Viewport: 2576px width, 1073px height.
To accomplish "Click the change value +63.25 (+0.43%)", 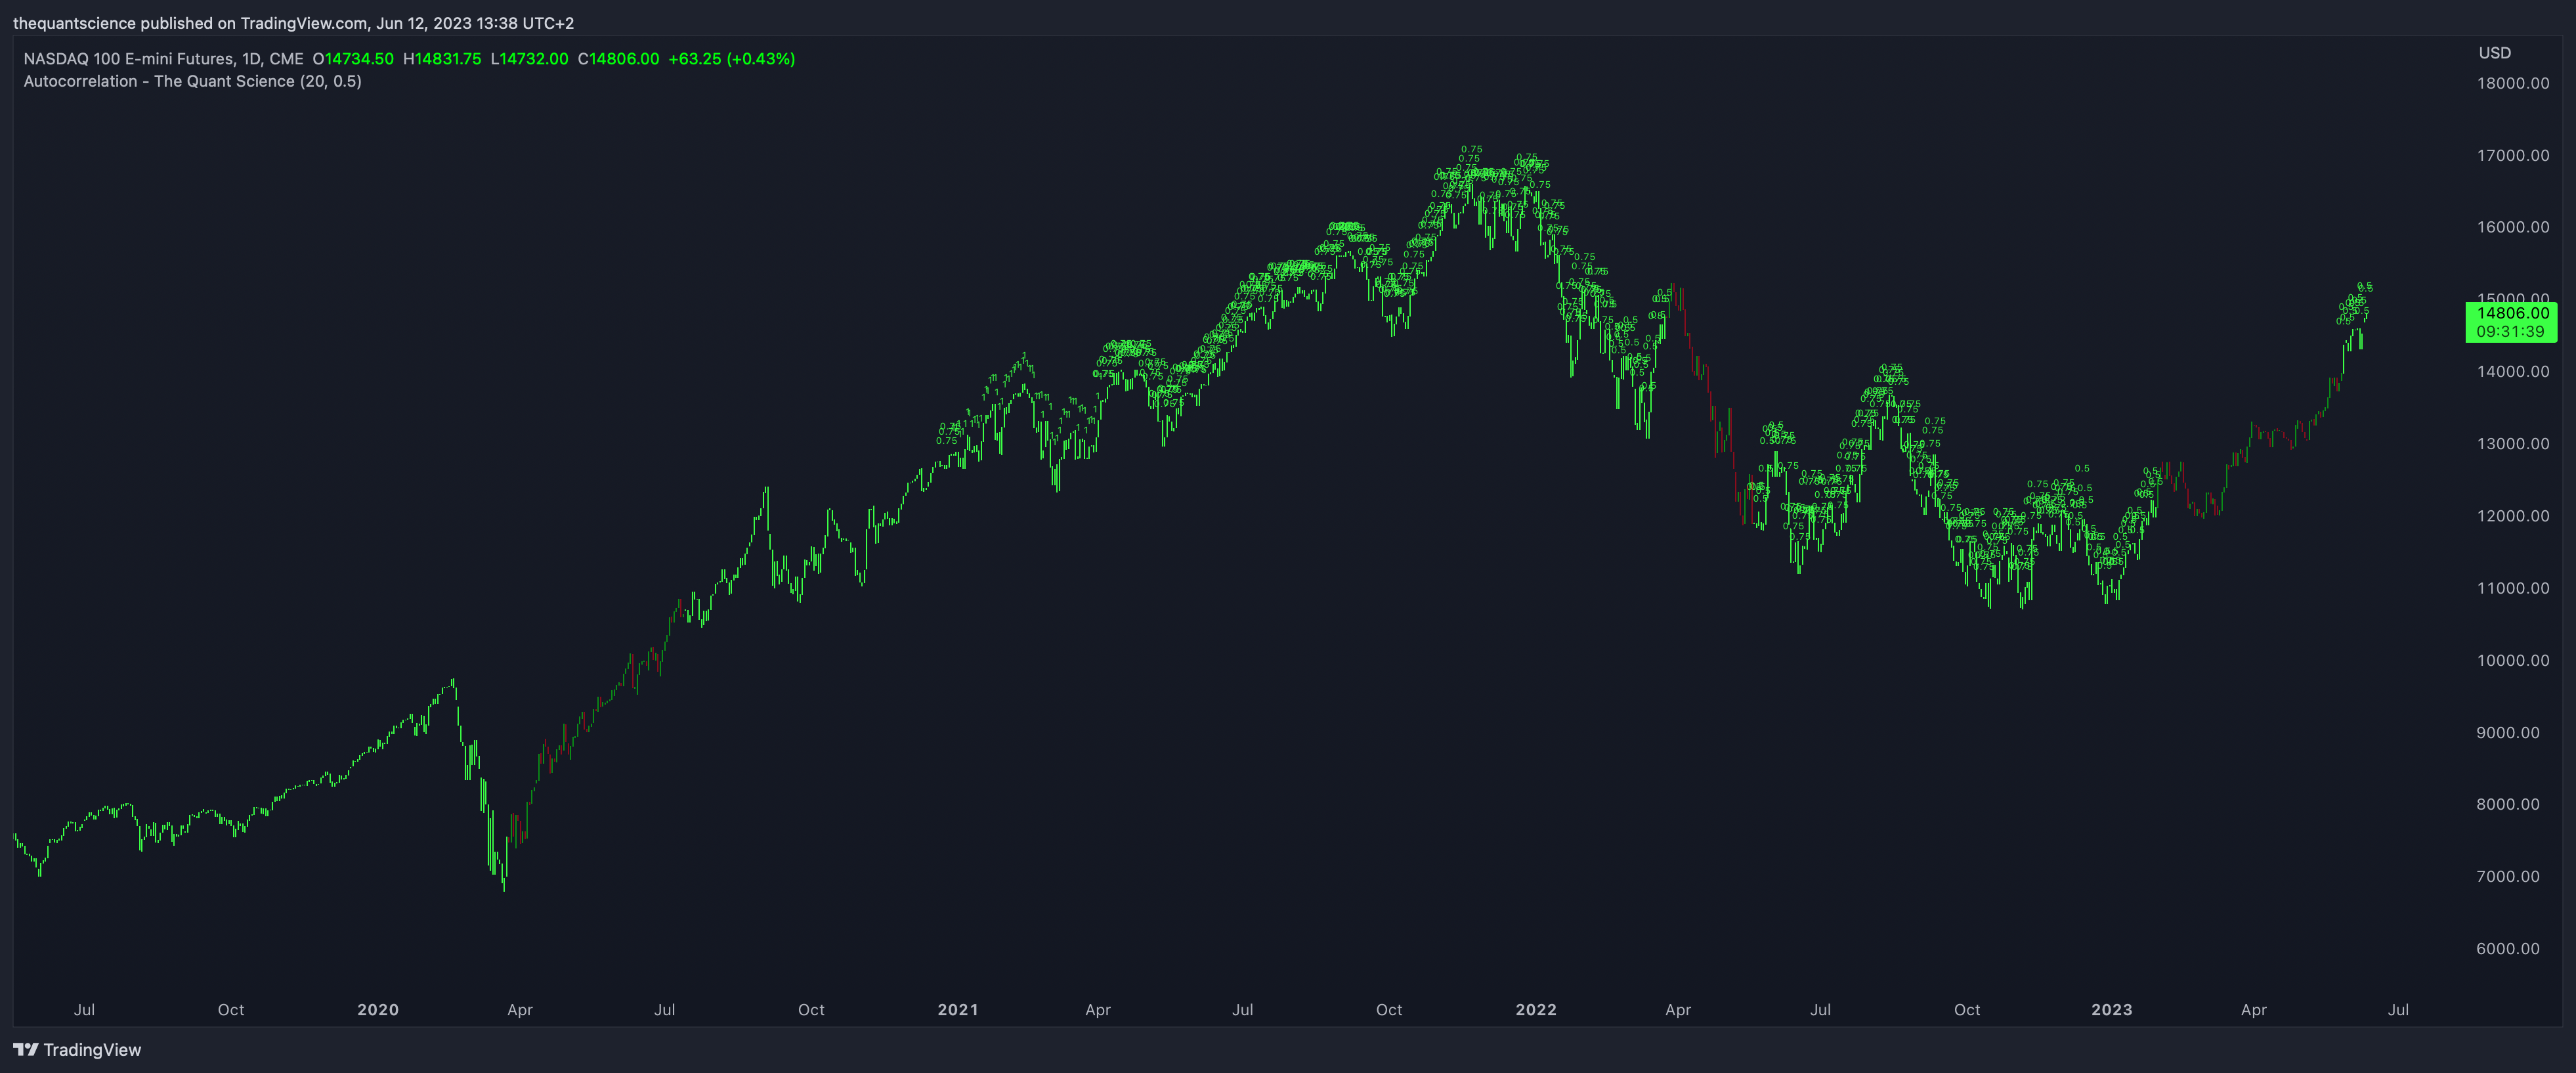I will click(x=732, y=59).
